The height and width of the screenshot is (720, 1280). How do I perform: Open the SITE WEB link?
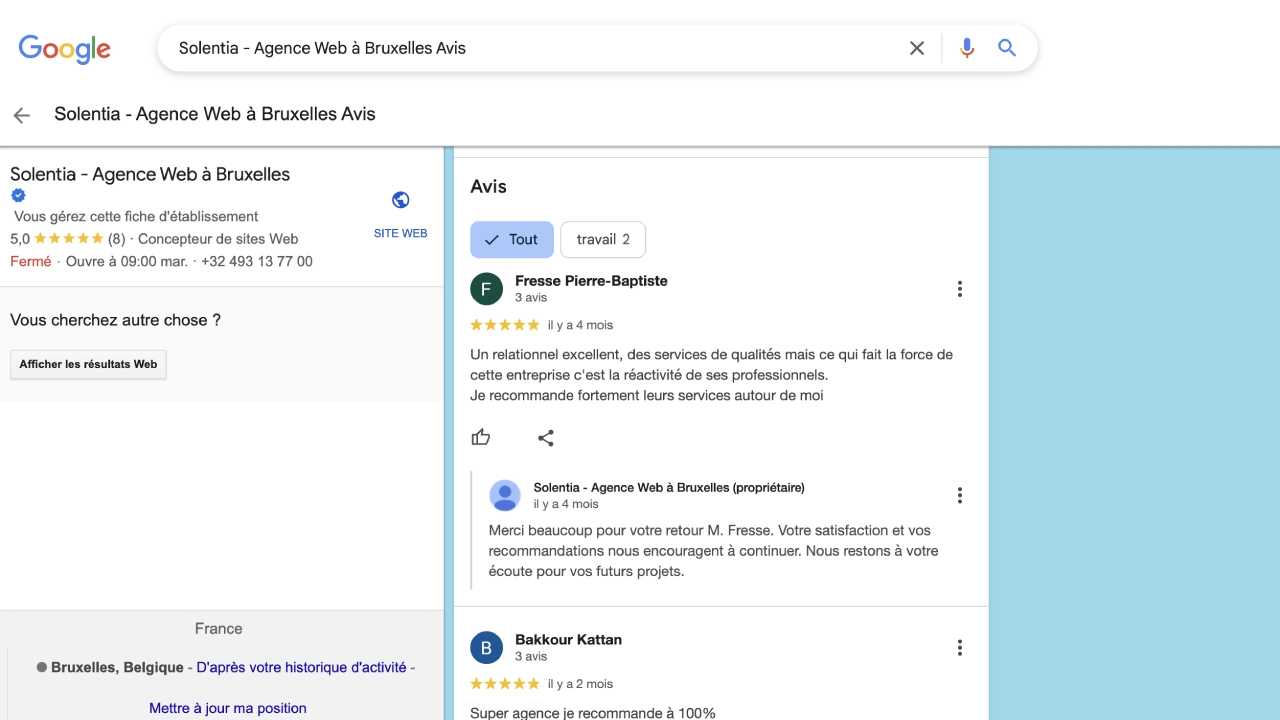(400, 233)
